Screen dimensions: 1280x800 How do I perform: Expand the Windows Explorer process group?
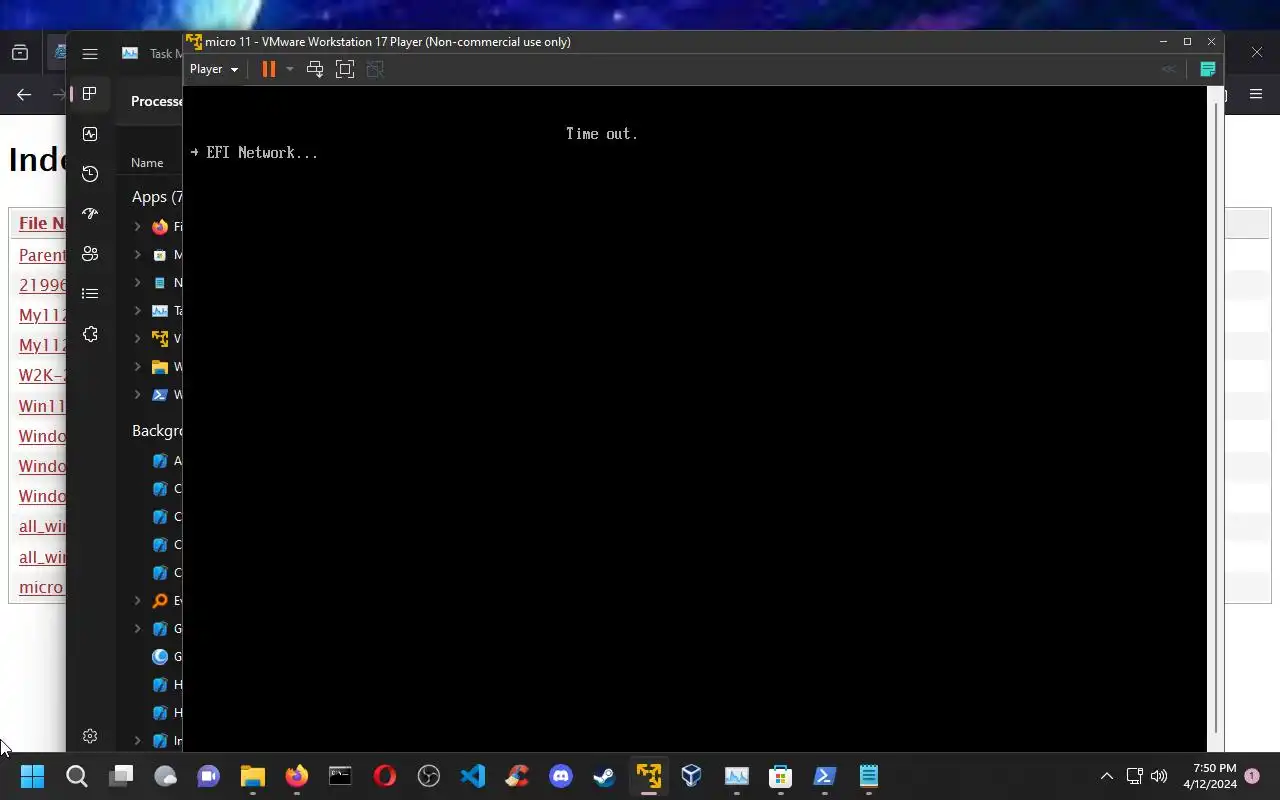[x=137, y=367]
